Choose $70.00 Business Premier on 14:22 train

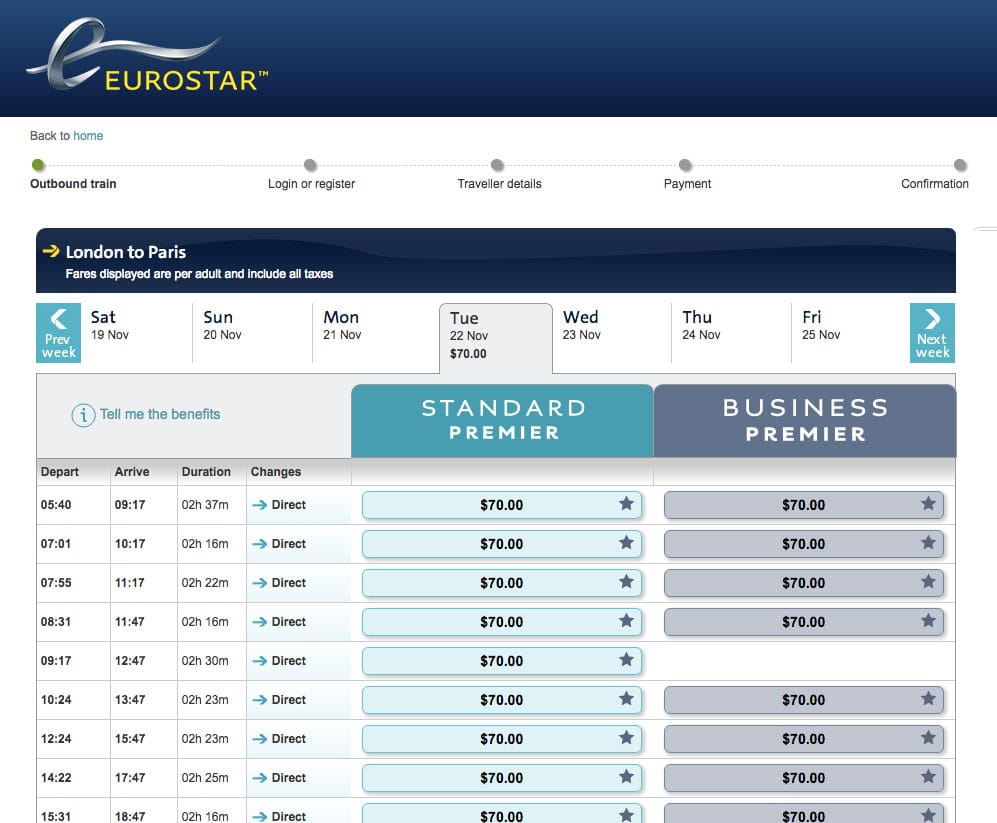804,777
